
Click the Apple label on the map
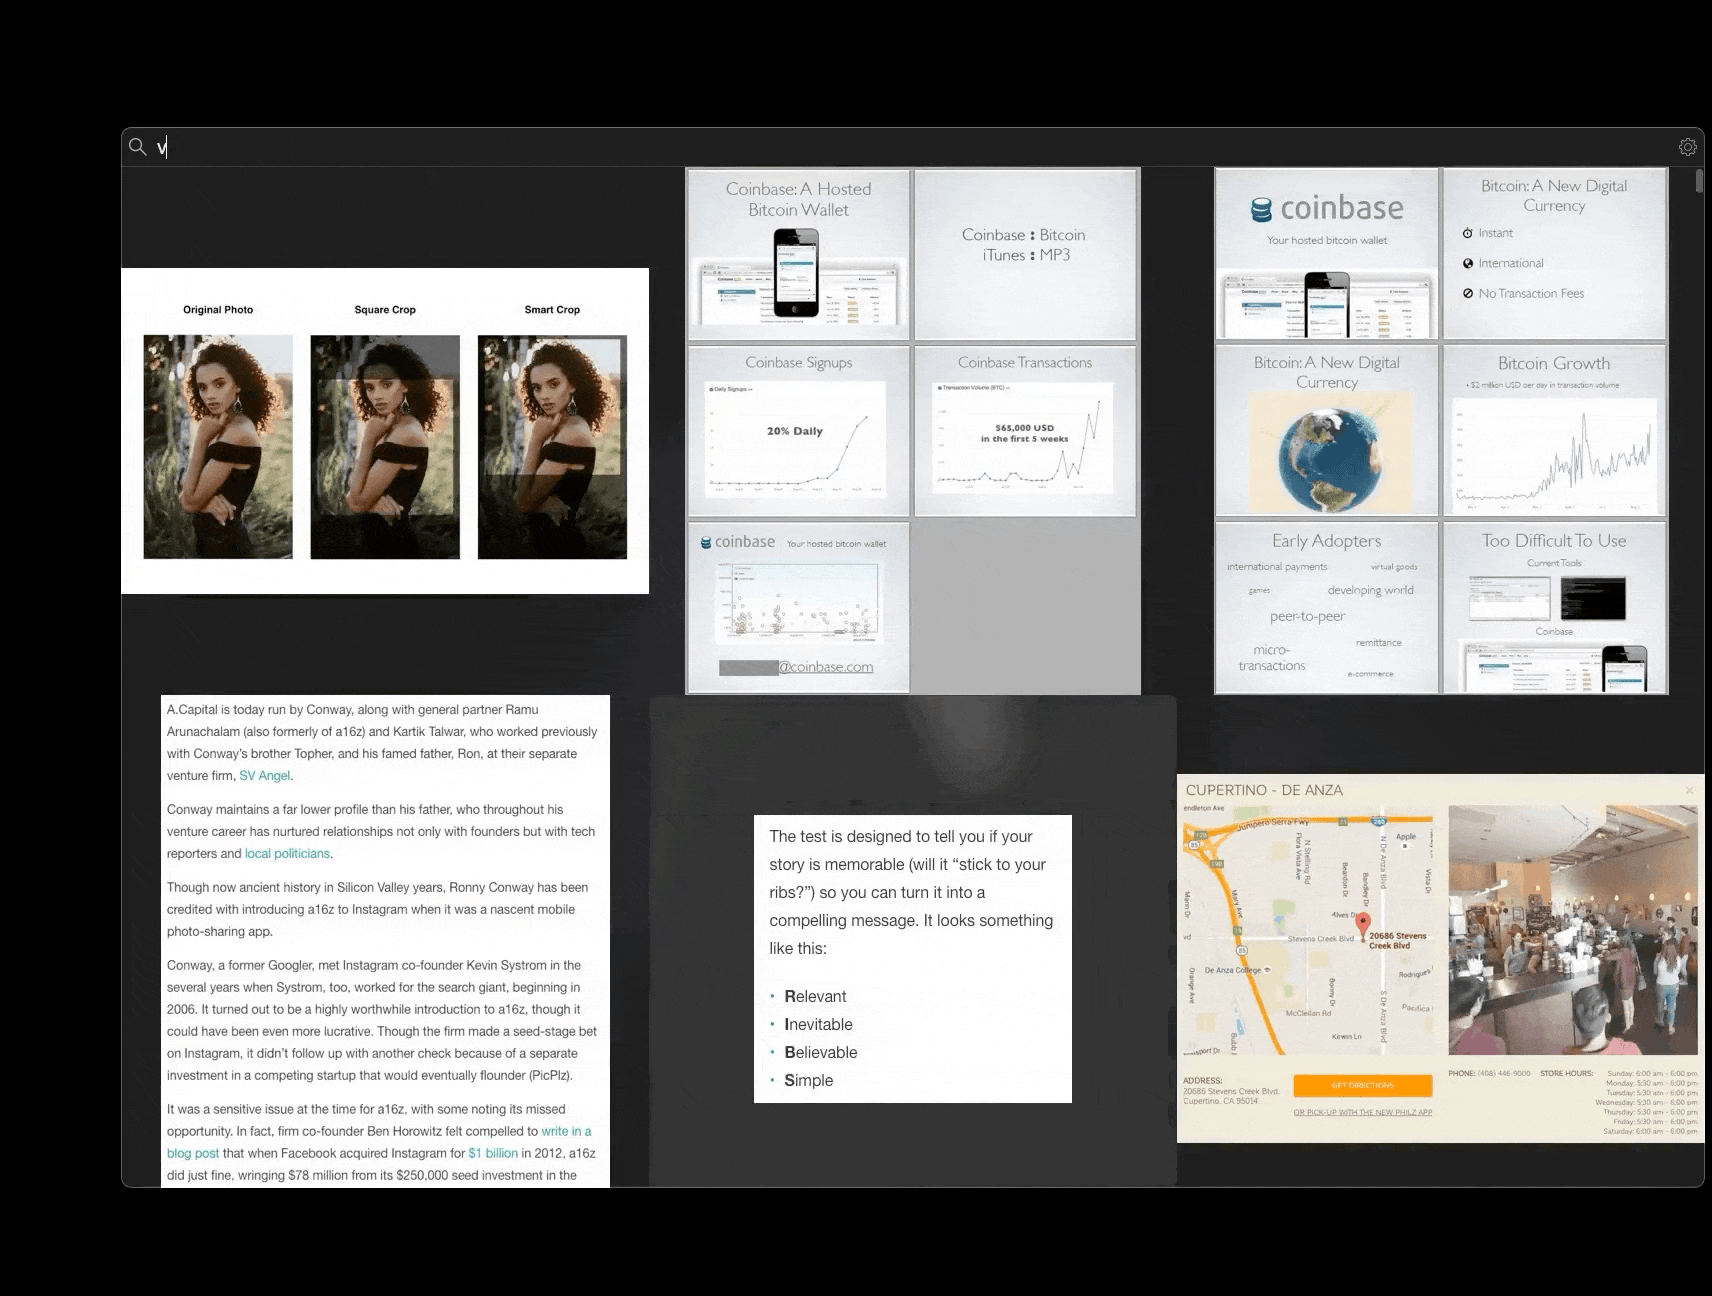(1406, 837)
